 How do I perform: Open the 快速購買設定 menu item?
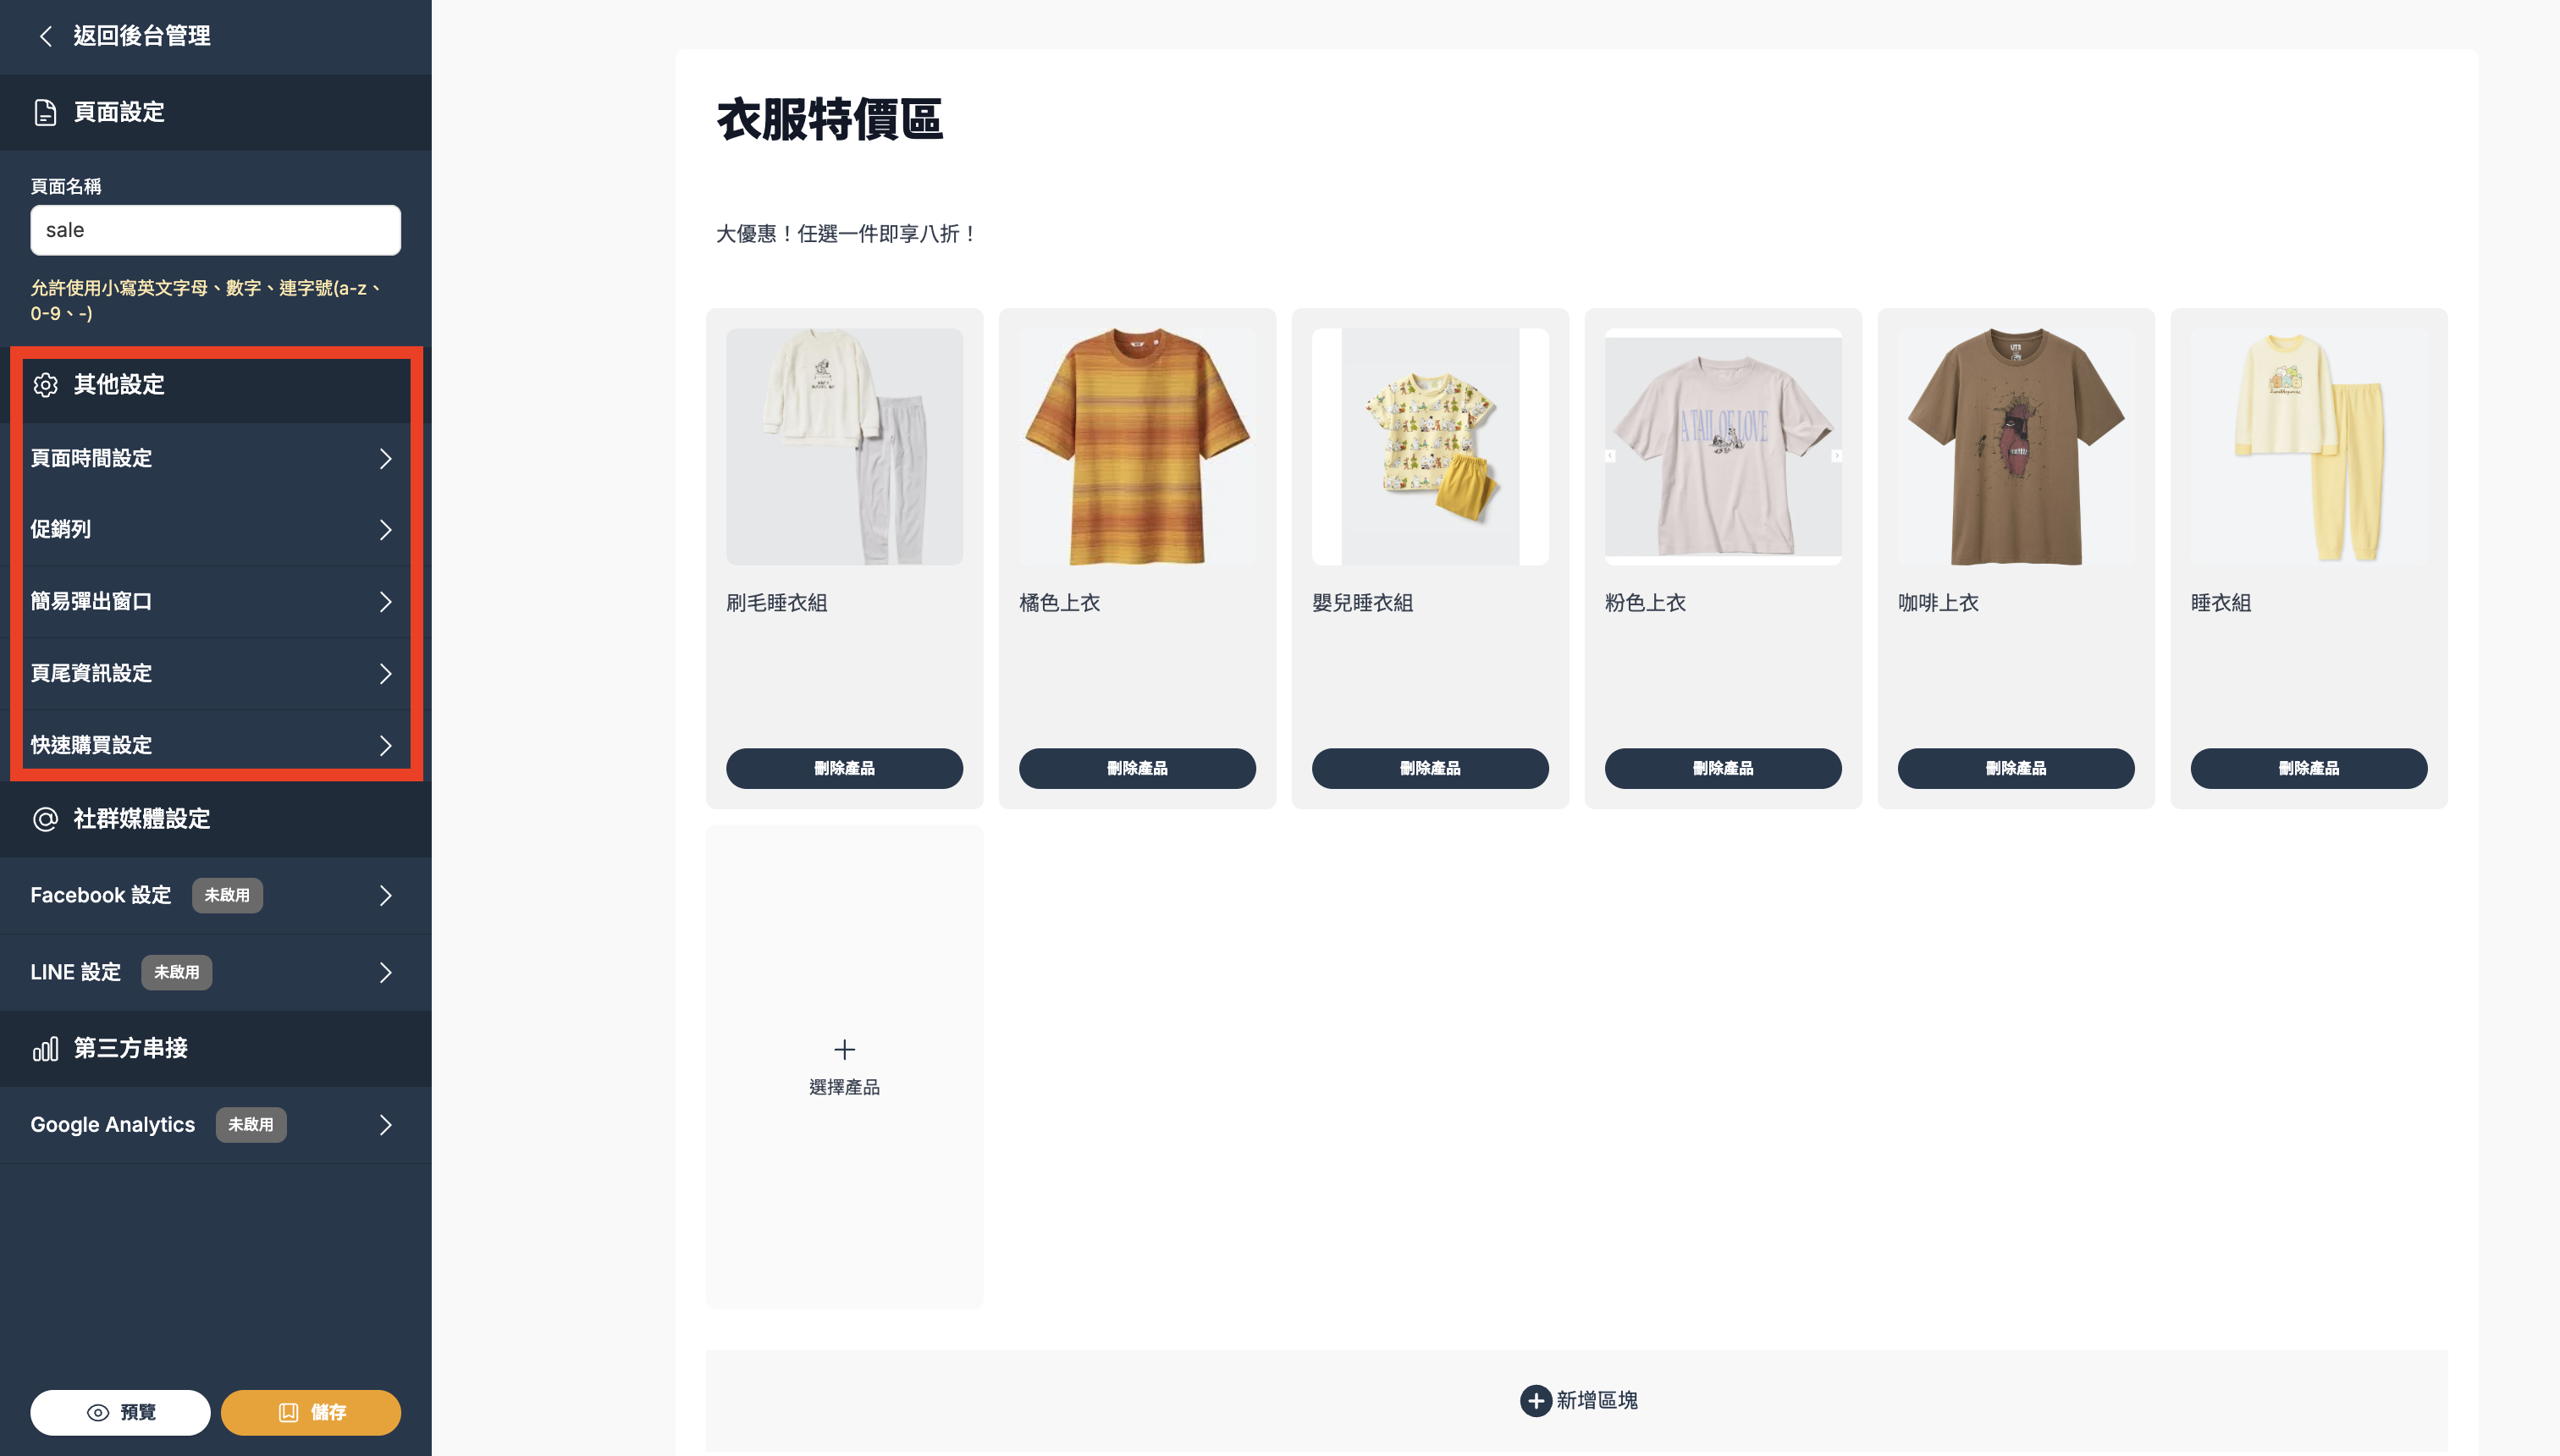click(215, 745)
